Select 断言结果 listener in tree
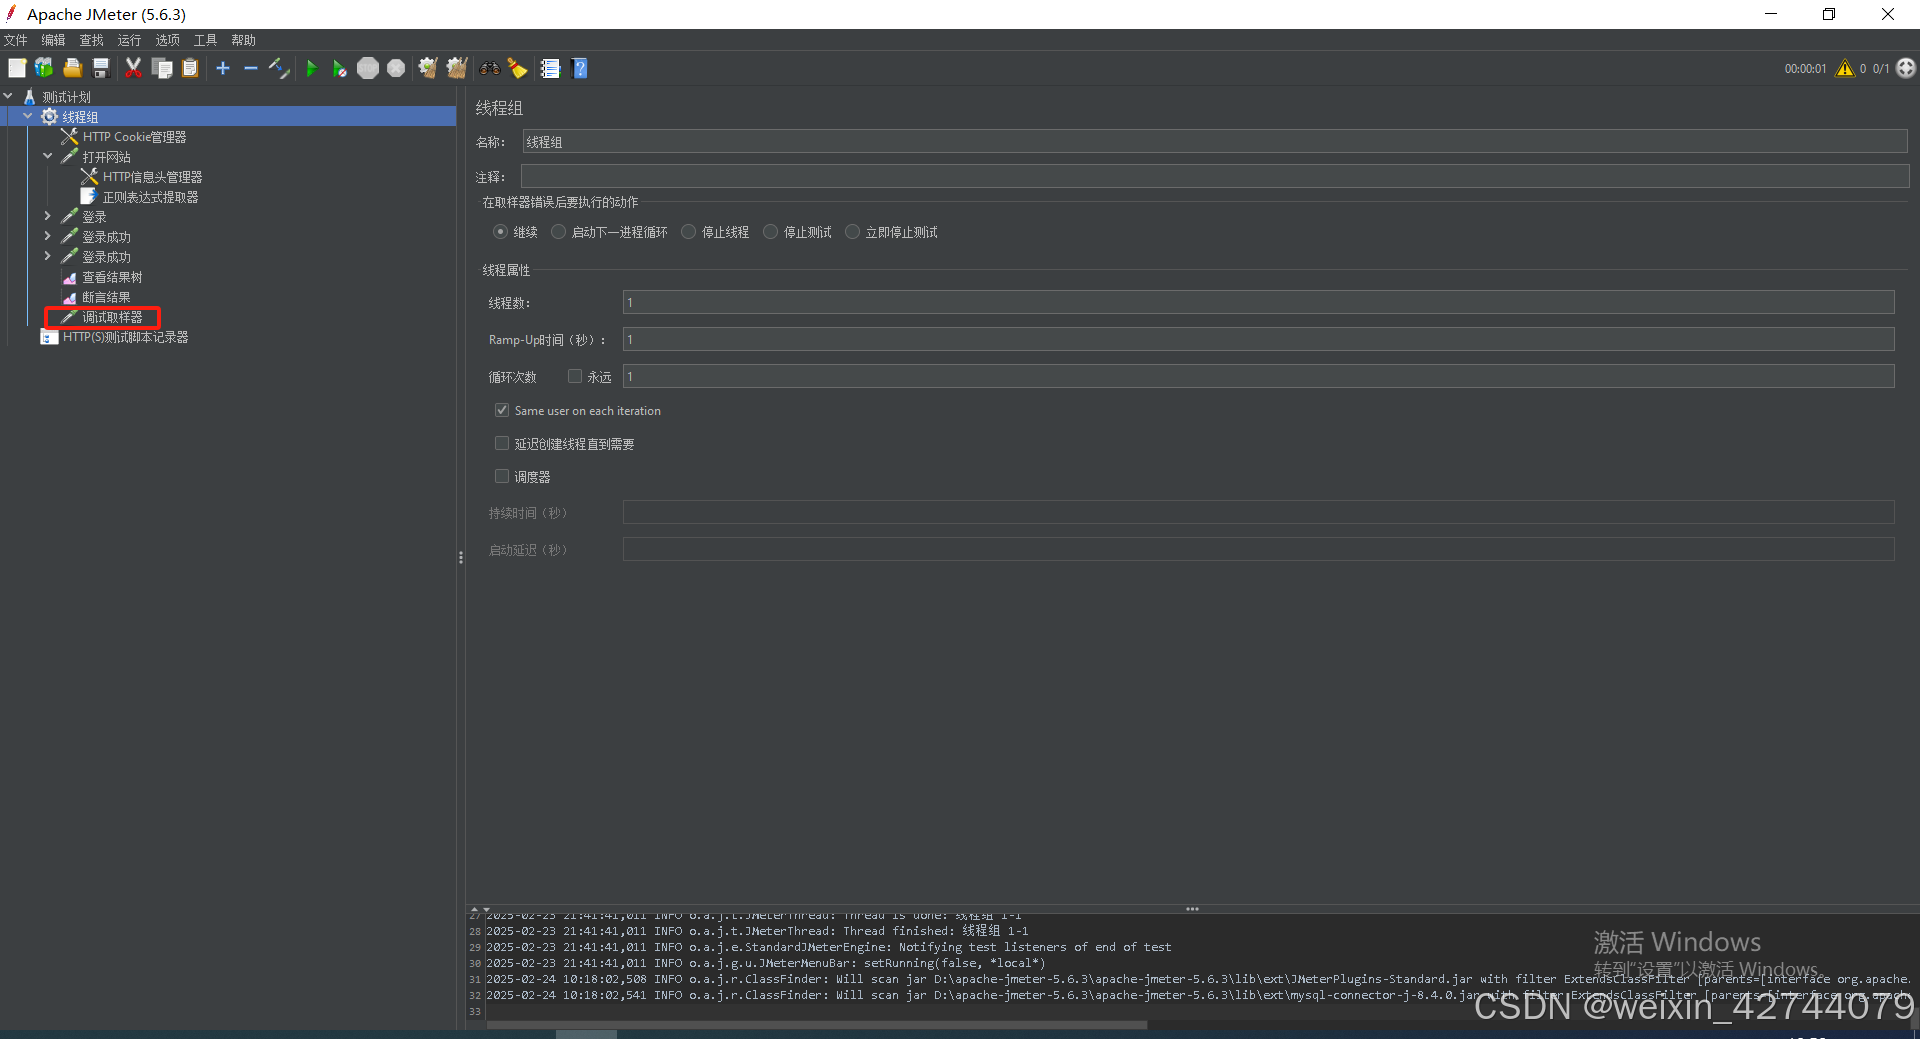Screen dimensions: 1920x1039 click(106, 297)
